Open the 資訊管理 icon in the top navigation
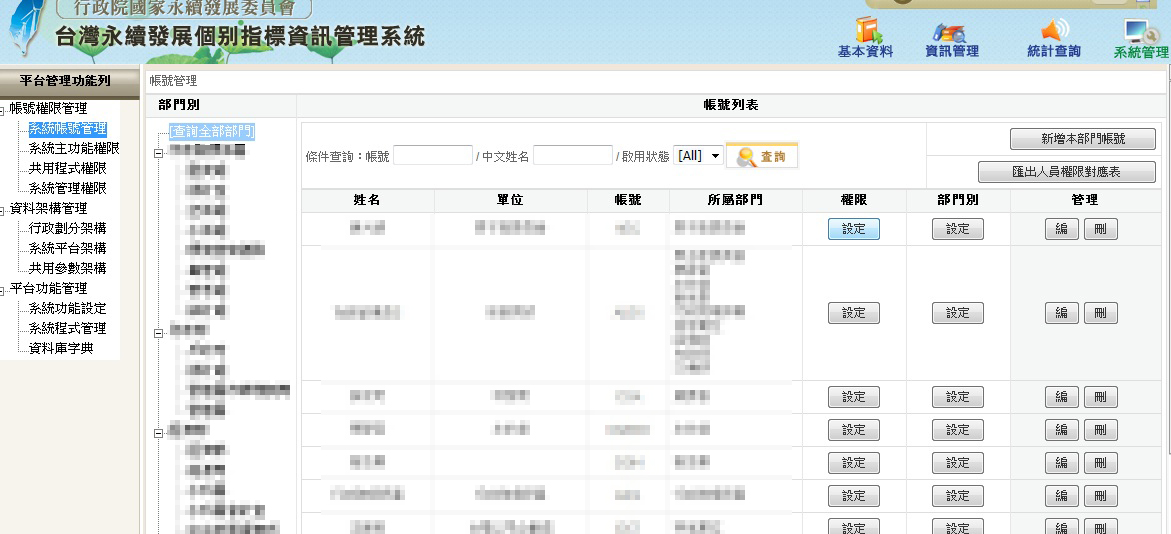 tap(951, 37)
